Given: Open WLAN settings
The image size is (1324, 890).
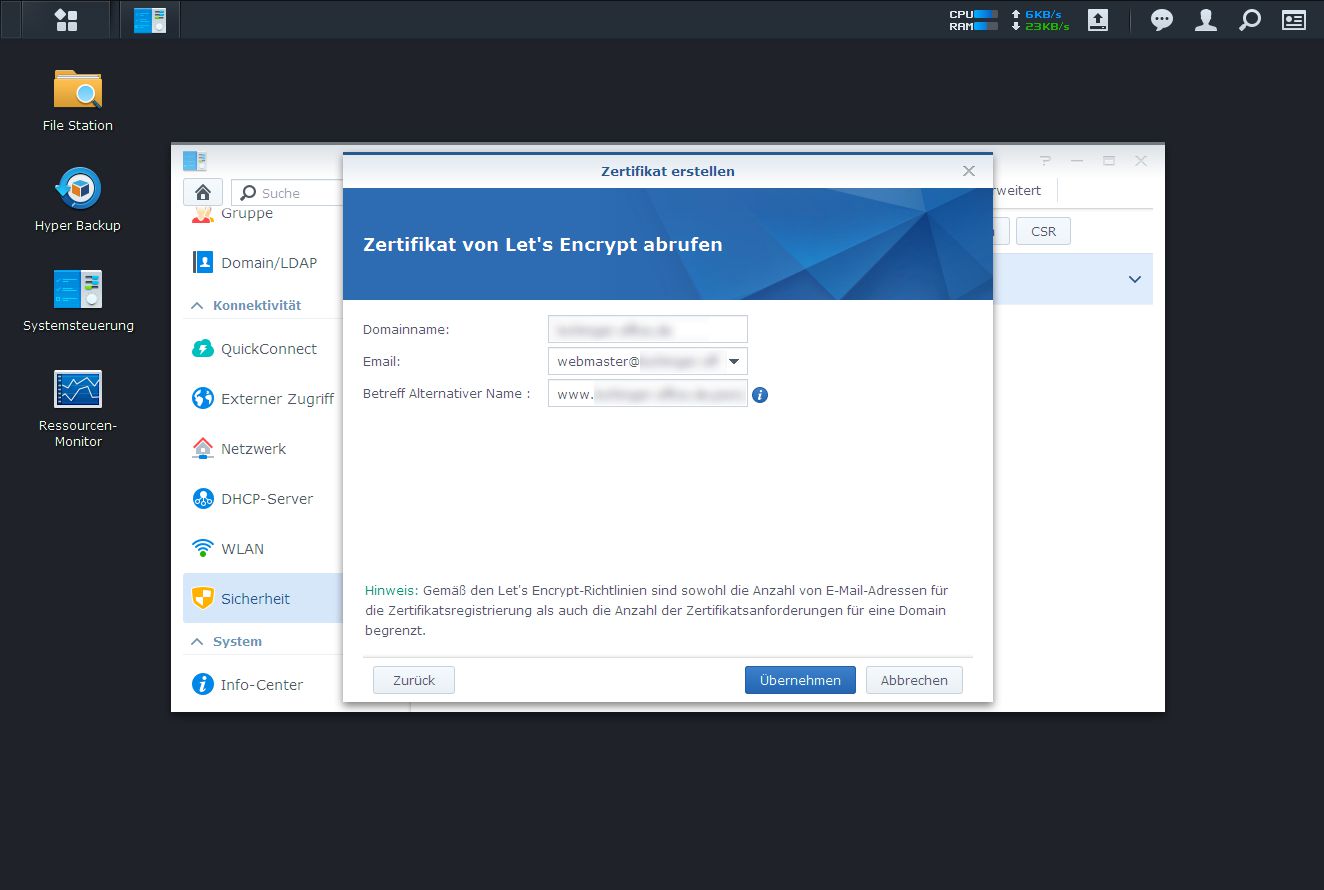Looking at the screenshot, I should (x=263, y=549).
